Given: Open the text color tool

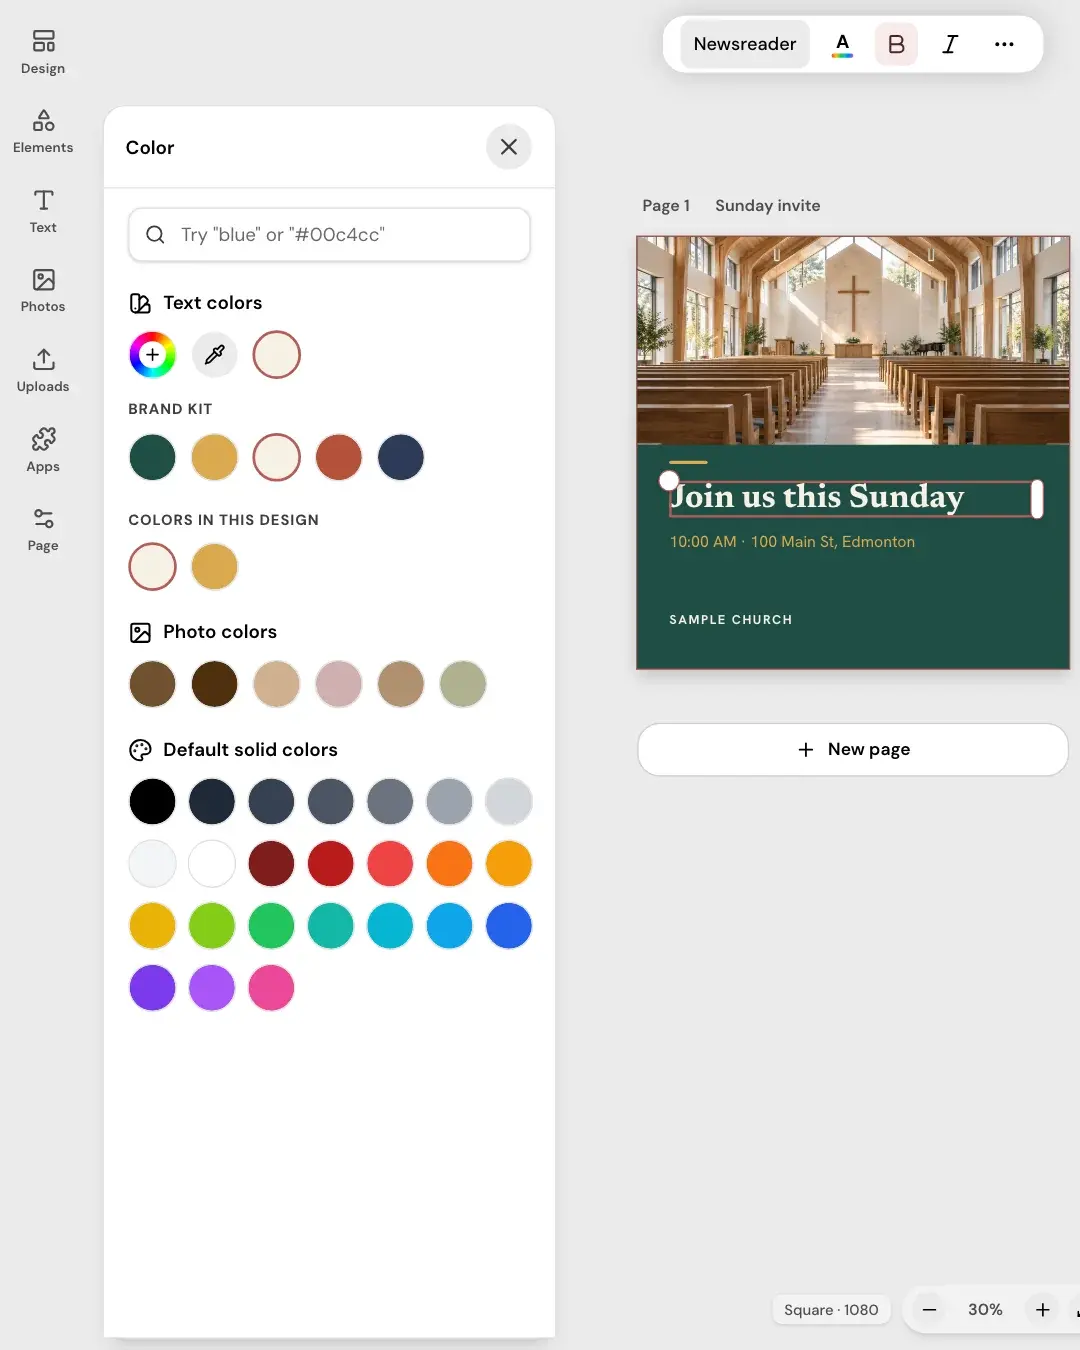Looking at the screenshot, I should tap(843, 44).
